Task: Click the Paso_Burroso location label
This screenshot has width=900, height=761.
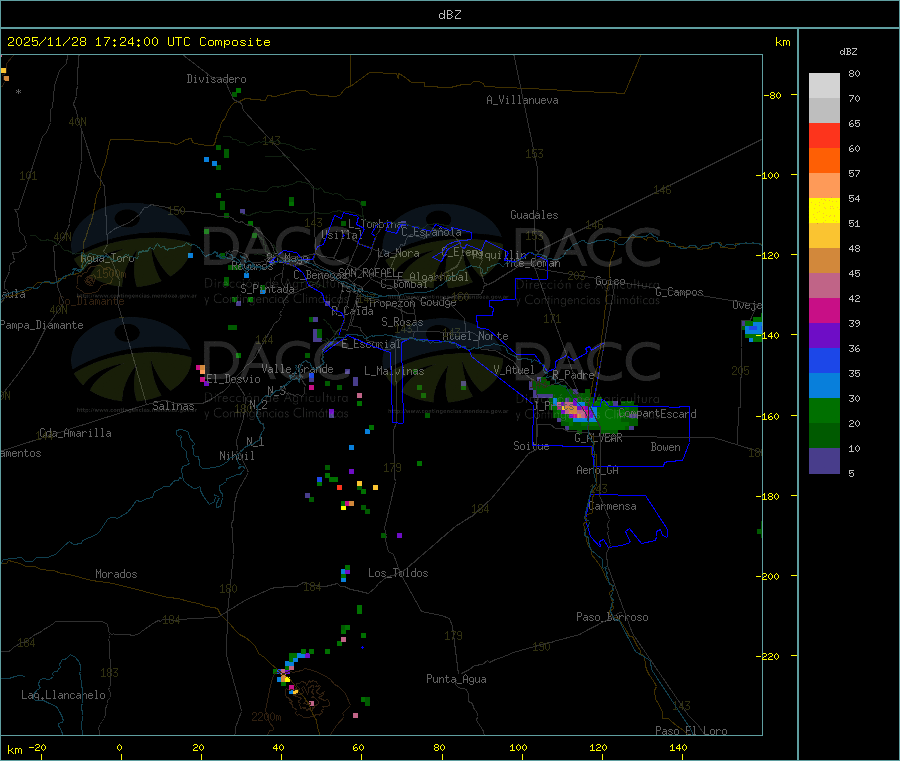Action: pyautogui.click(x=612, y=617)
